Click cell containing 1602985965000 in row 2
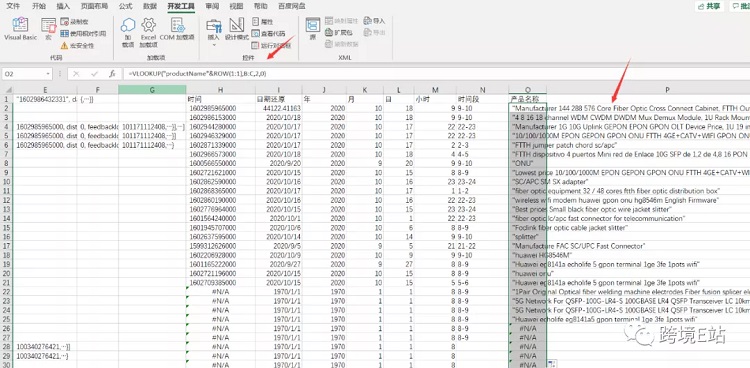This screenshot has height=368, width=750. click(221, 109)
